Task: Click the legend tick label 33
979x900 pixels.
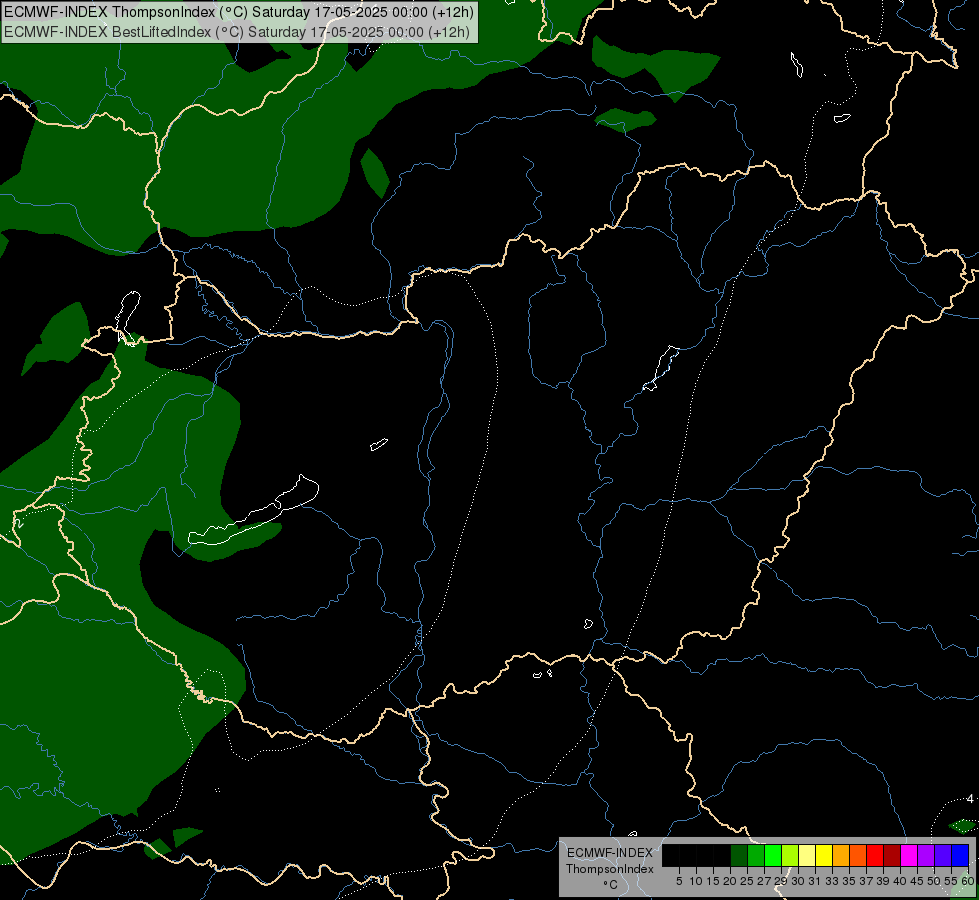Action: [x=832, y=881]
